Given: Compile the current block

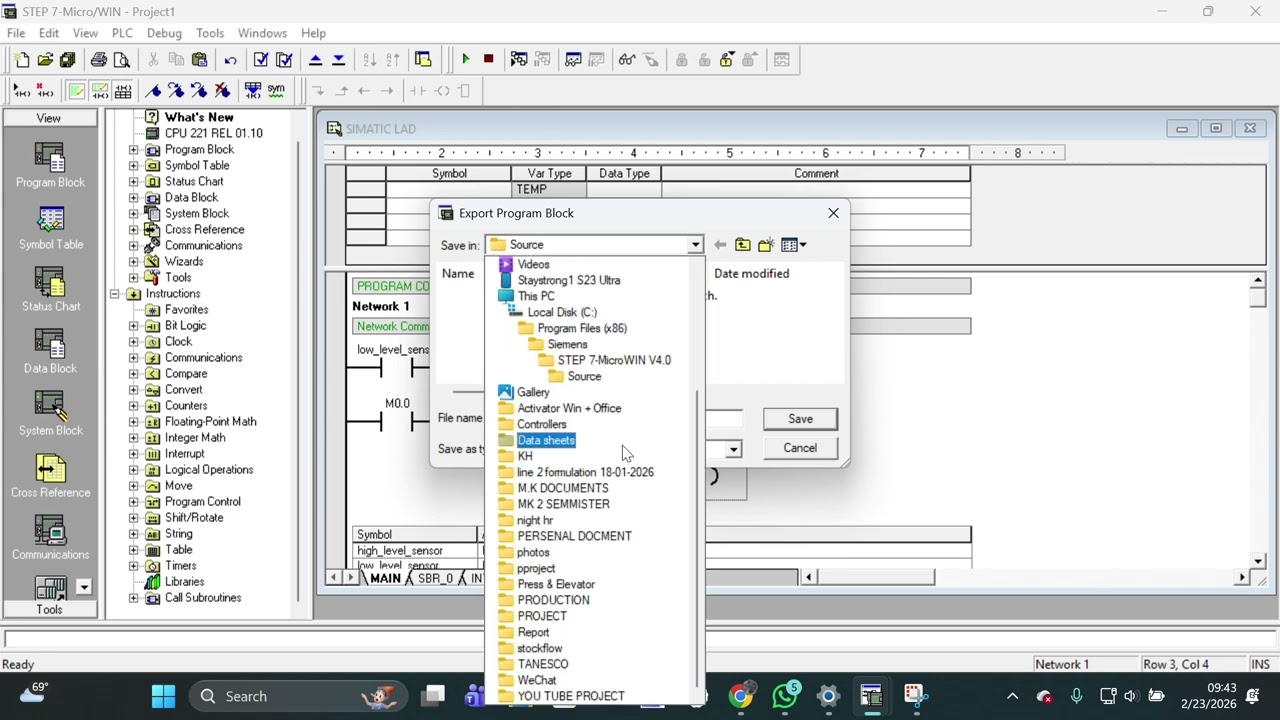Looking at the screenshot, I should [x=261, y=60].
